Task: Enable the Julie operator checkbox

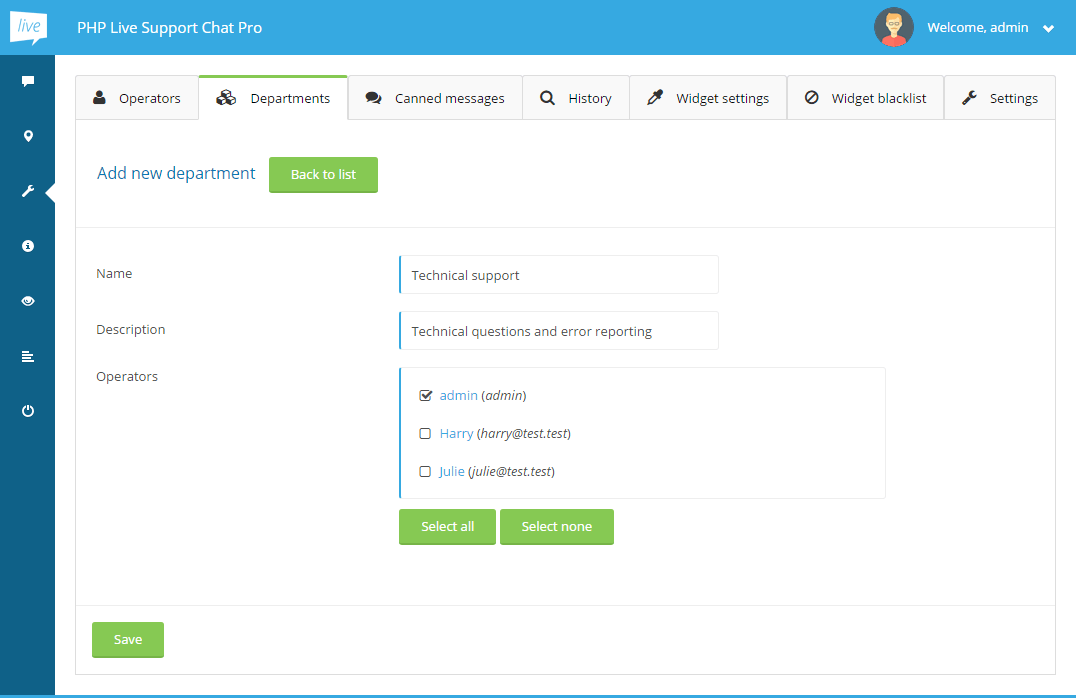Action: click(425, 472)
